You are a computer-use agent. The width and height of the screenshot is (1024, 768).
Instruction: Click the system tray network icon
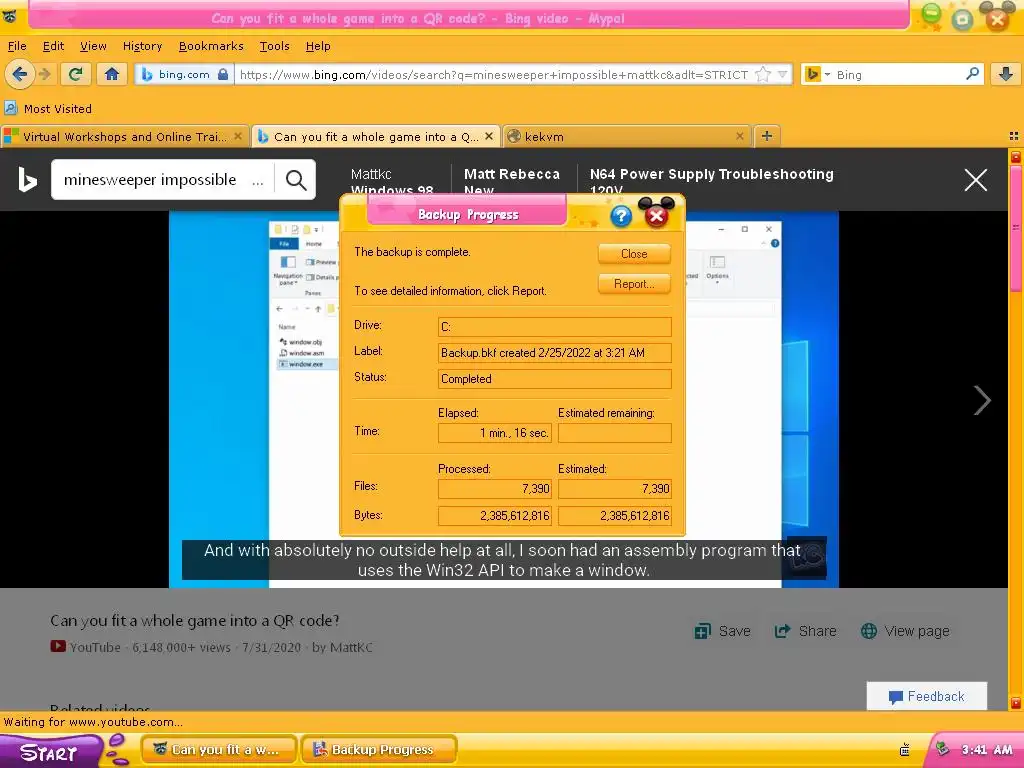942,749
